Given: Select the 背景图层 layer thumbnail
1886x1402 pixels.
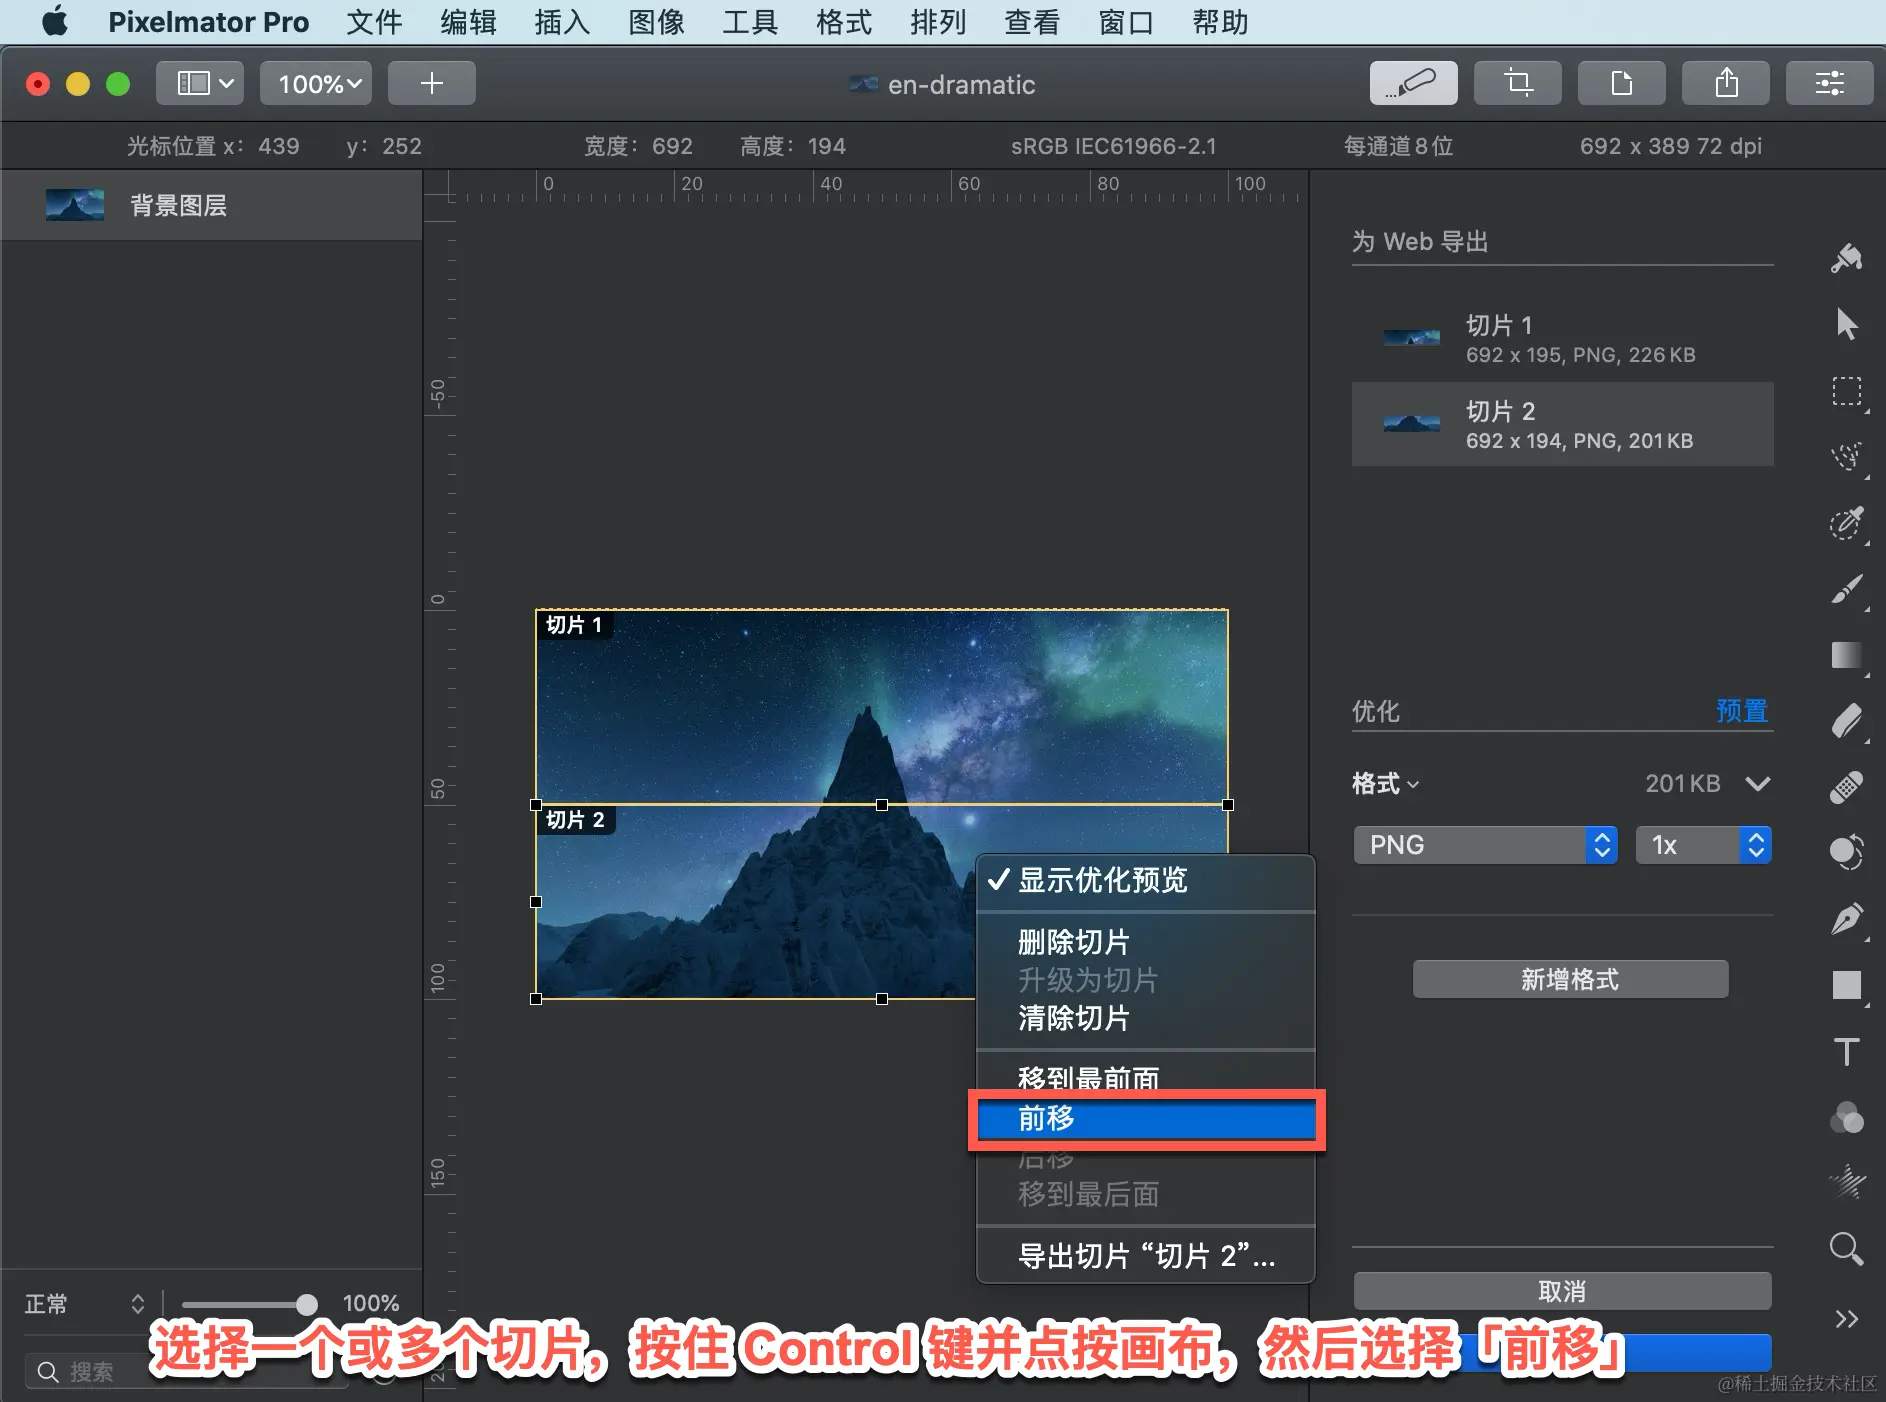Looking at the screenshot, I should point(75,205).
